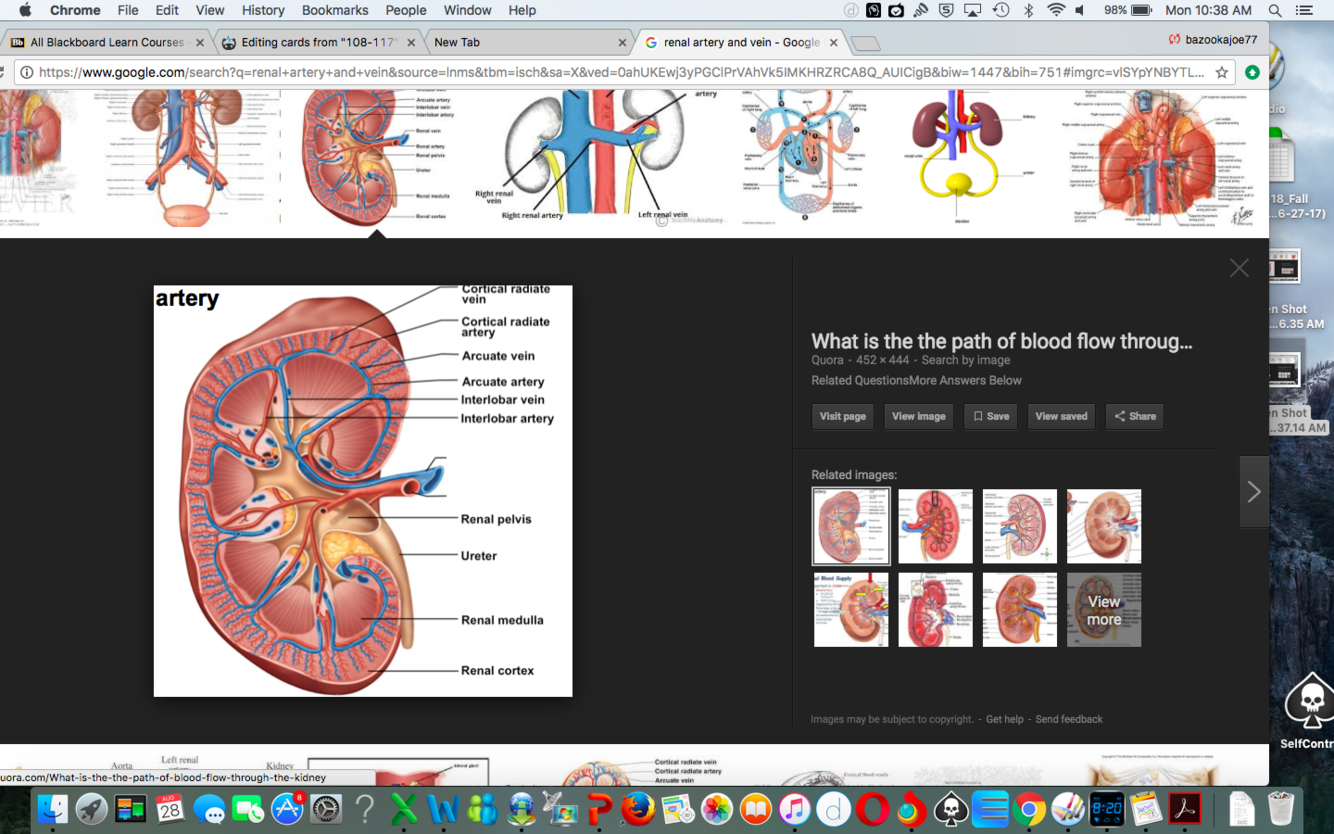This screenshot has width=1334, height=834.
Task: Click the Search by image link
Action: tap(966, 360)
